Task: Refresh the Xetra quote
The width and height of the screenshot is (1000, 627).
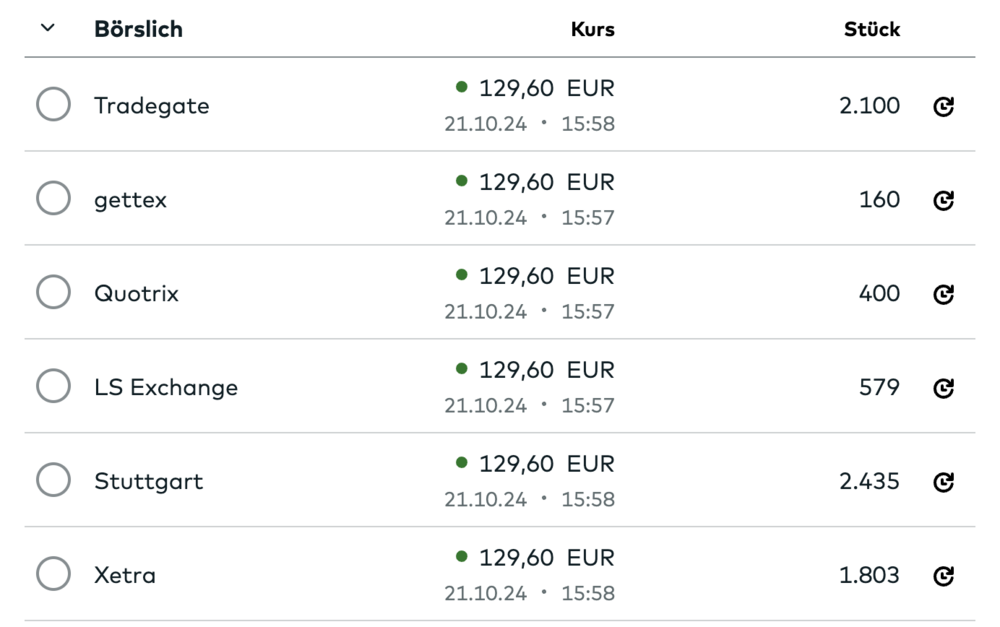Action: (x=943, y=576)
